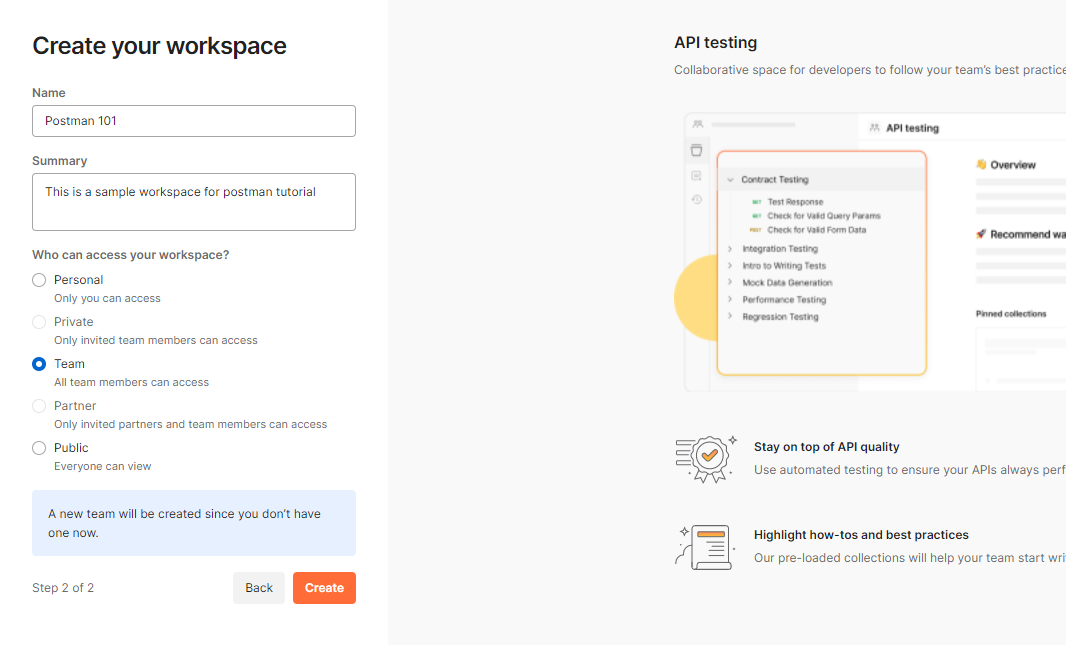Viewport: 1066px width, 645px height.
Task: Expand Mock Data Generation chevron
Action: point(730,283)
